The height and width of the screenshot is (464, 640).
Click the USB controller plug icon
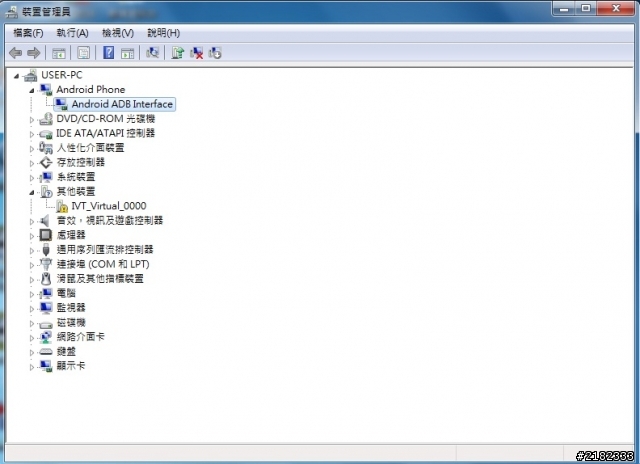46,250
